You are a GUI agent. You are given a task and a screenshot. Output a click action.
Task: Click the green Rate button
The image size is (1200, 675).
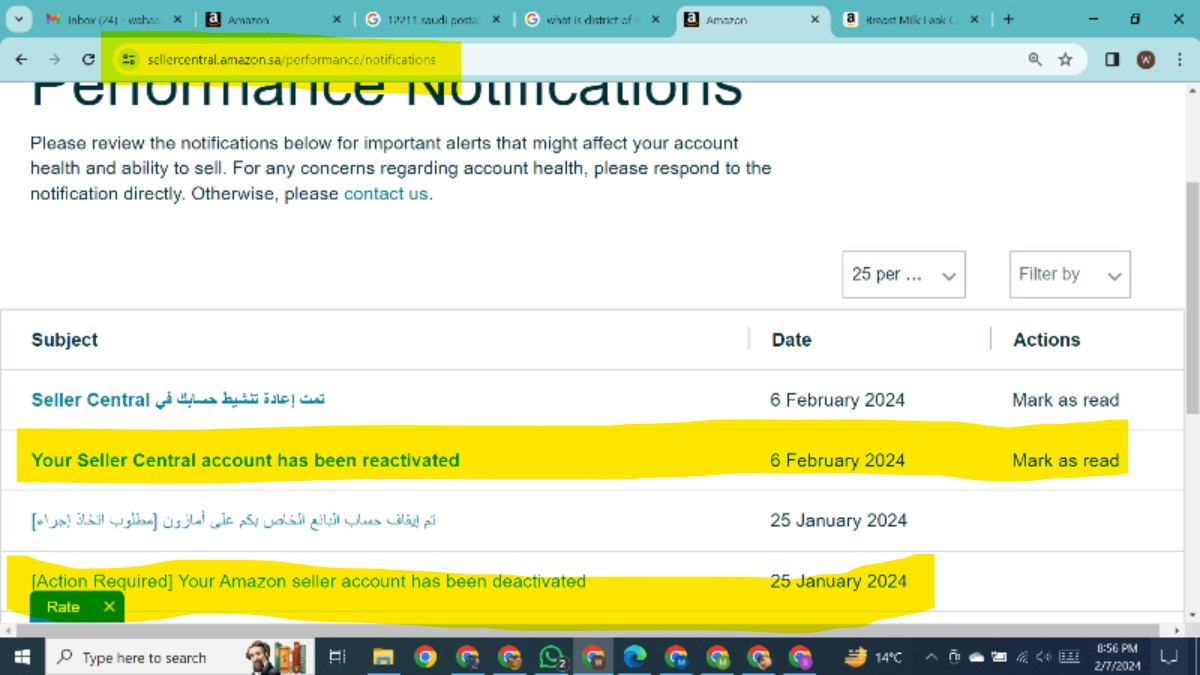(63, 607)
